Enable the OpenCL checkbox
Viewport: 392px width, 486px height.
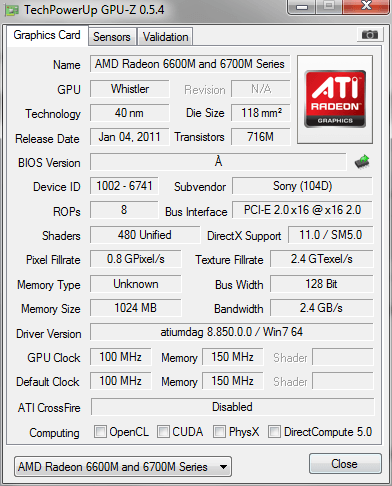(x=100, y=432)
